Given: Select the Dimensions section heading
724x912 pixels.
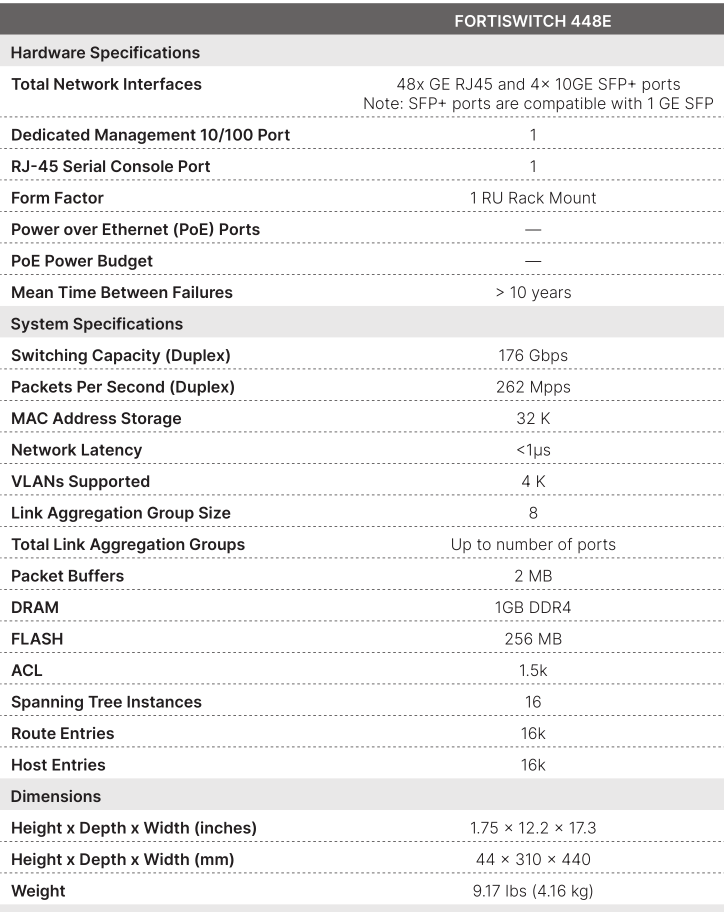Looking at the screenshot, I should pyautogui.click(x=56, y=797).
